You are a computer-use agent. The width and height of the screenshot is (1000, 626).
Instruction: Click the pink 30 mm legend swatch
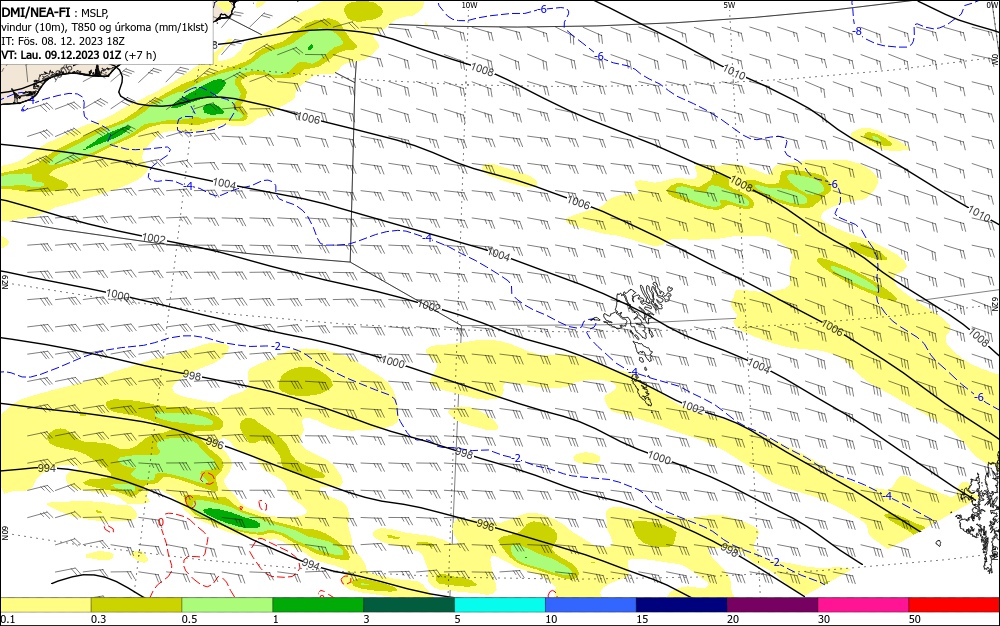[x=864, y=605]
